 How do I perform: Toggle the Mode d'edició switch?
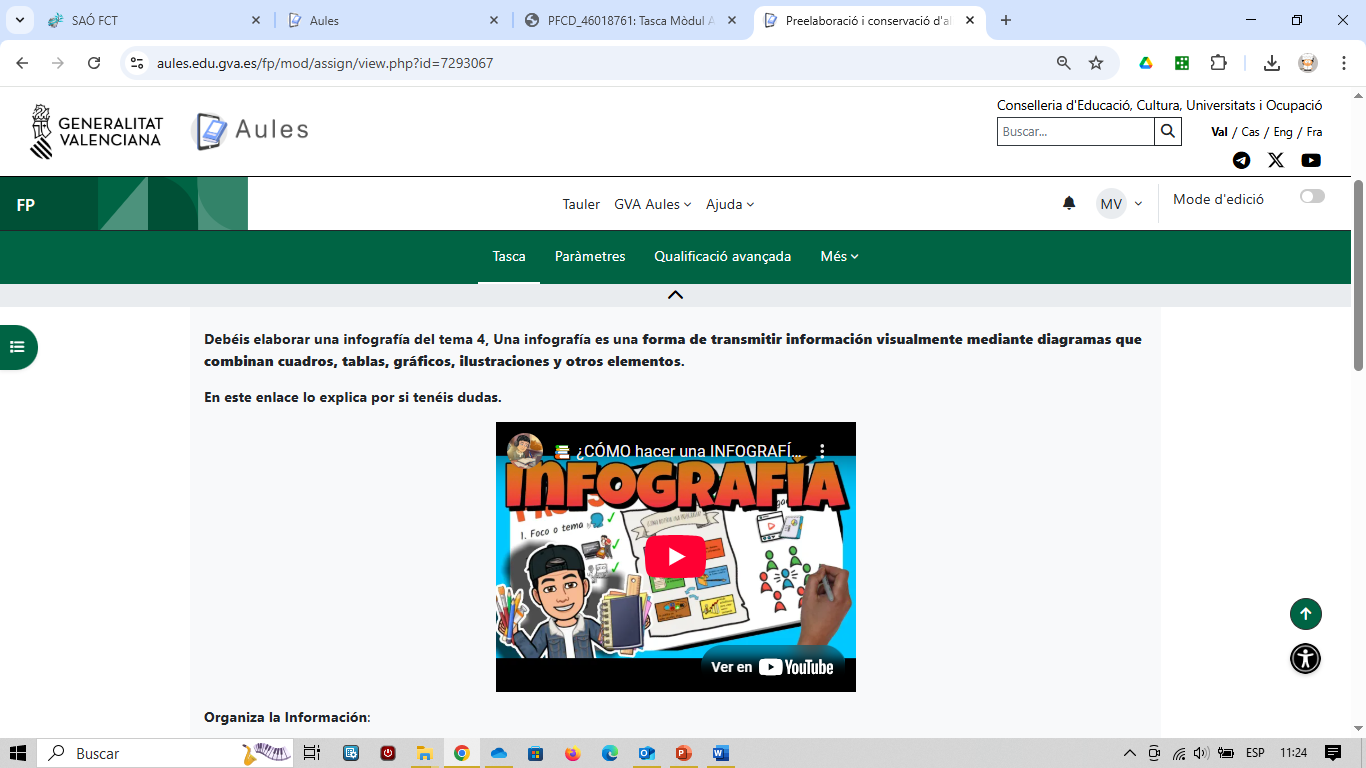point(1312,197)
